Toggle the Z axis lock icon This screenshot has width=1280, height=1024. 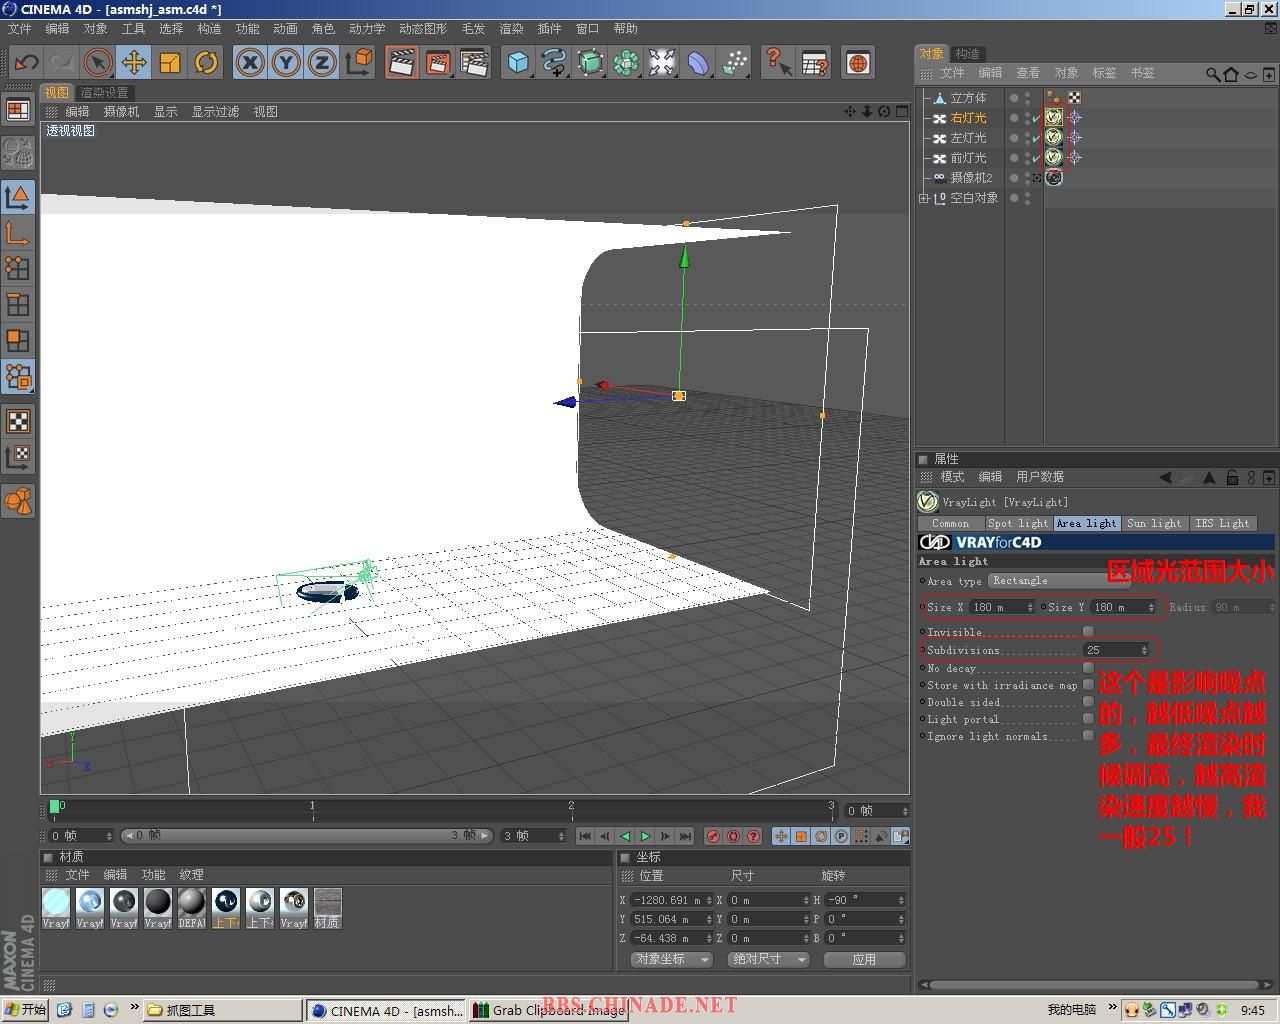321,63
